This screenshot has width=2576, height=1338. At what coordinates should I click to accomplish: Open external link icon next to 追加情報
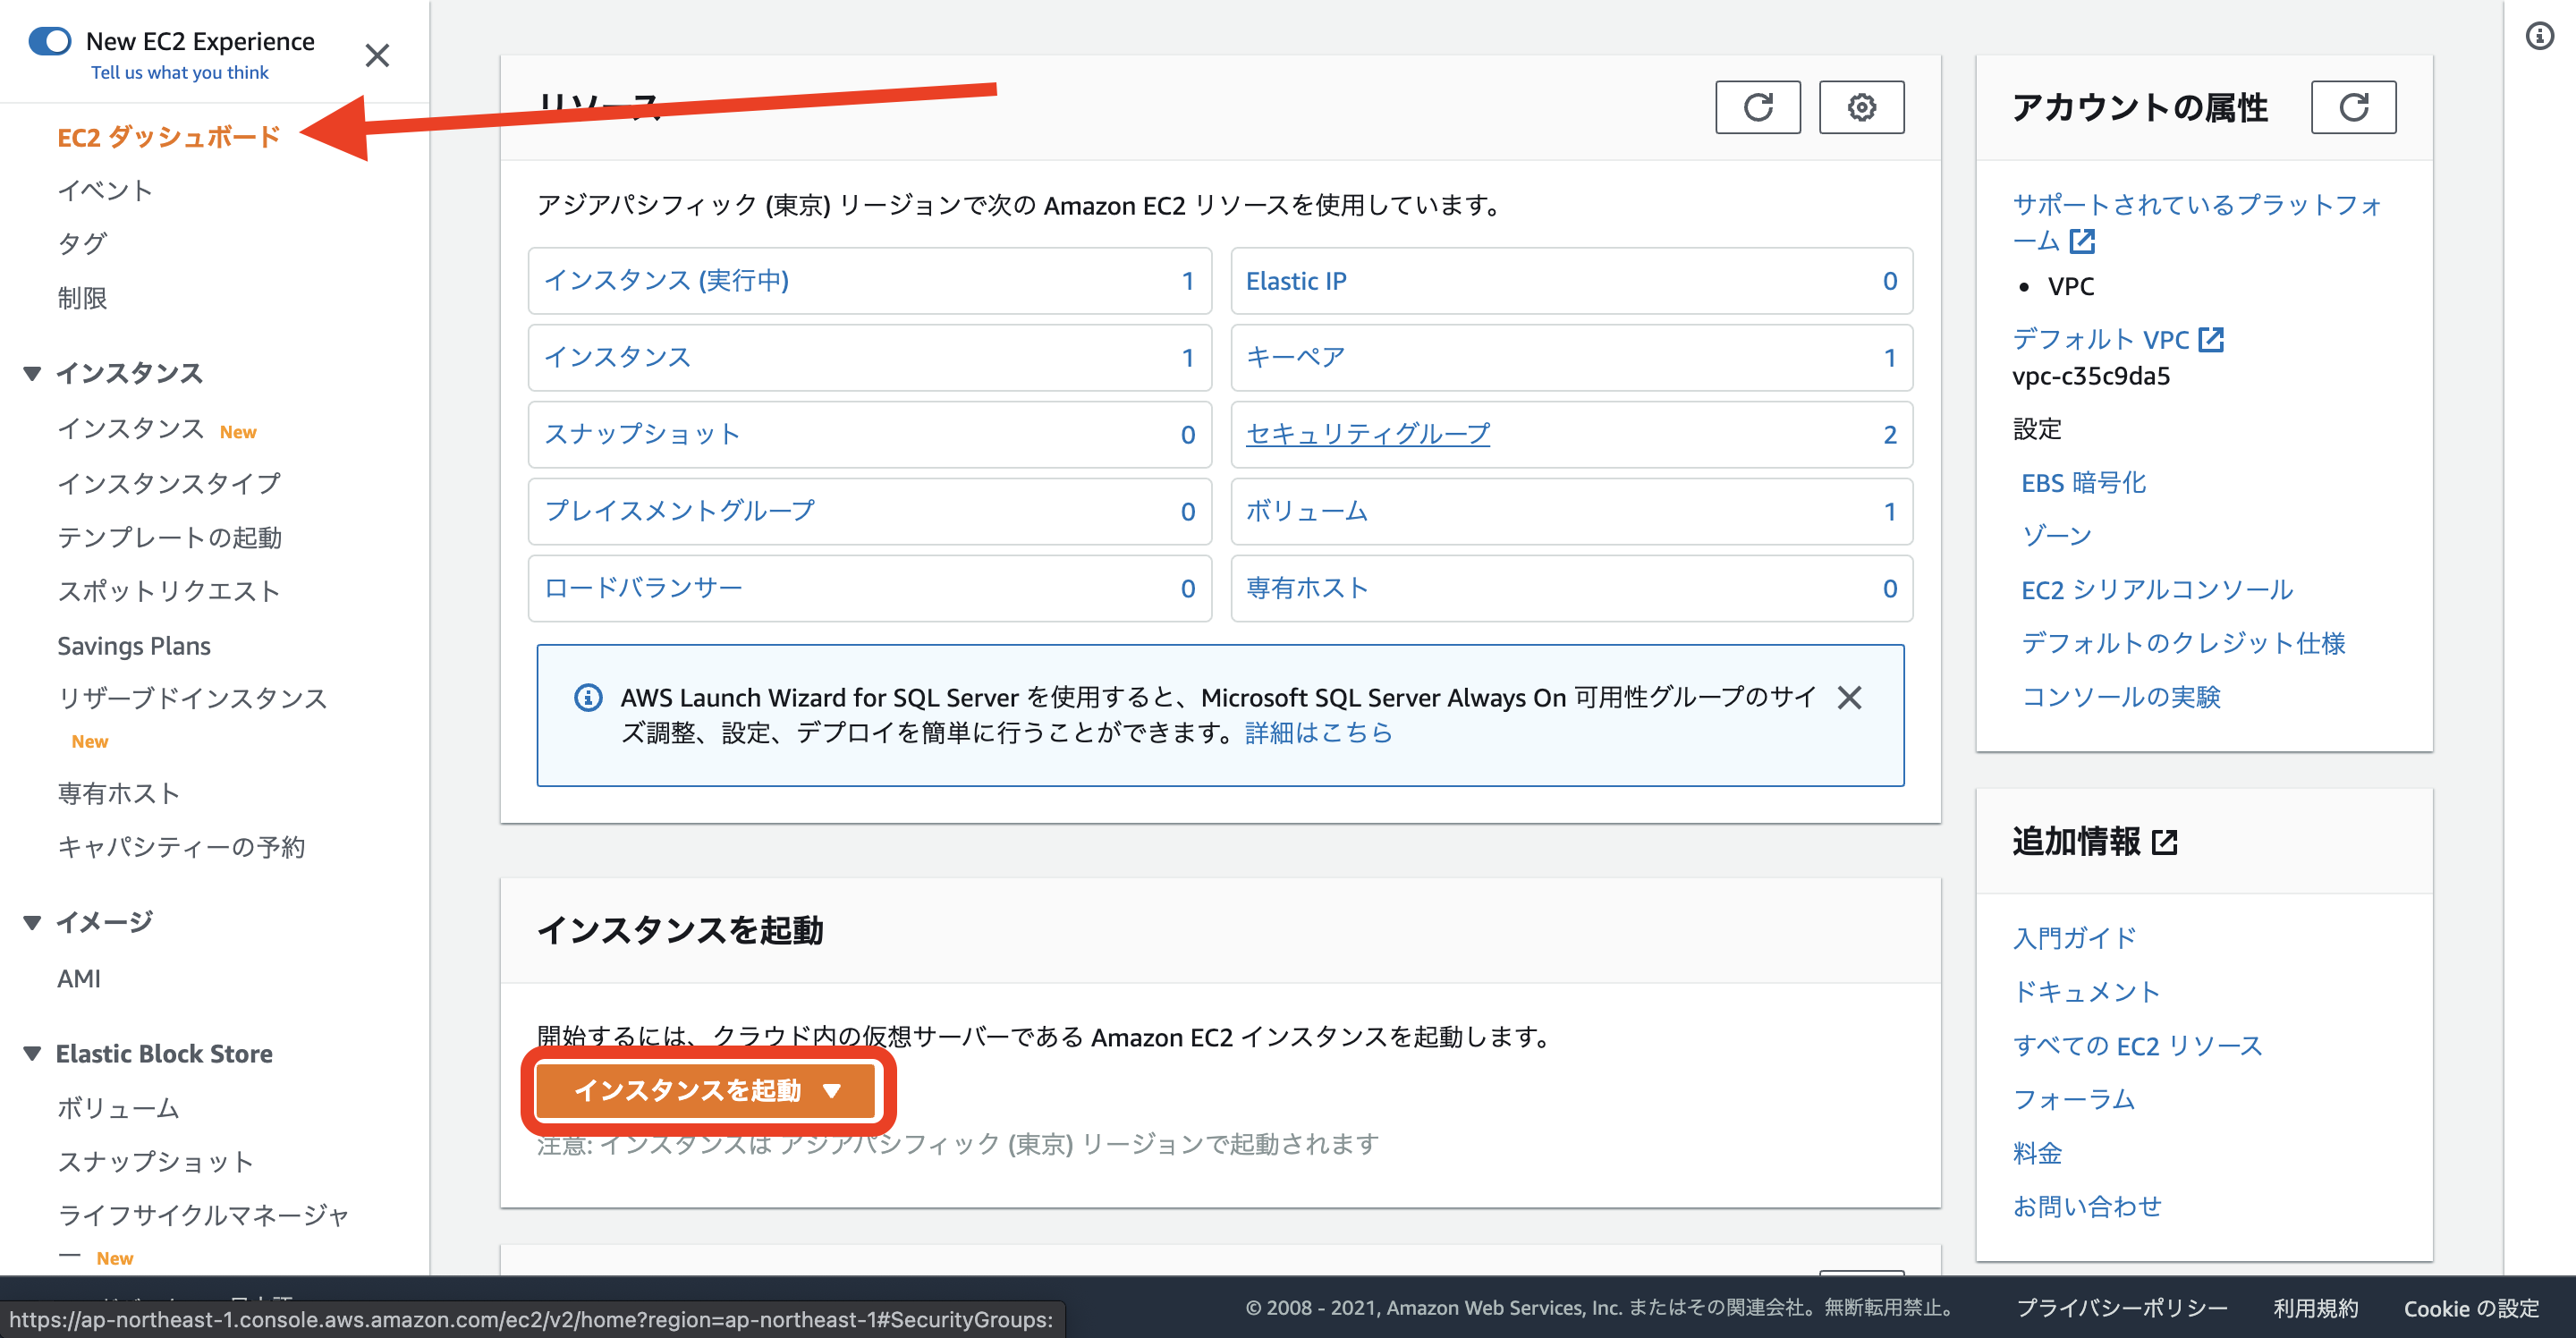tap(2164, 842)
